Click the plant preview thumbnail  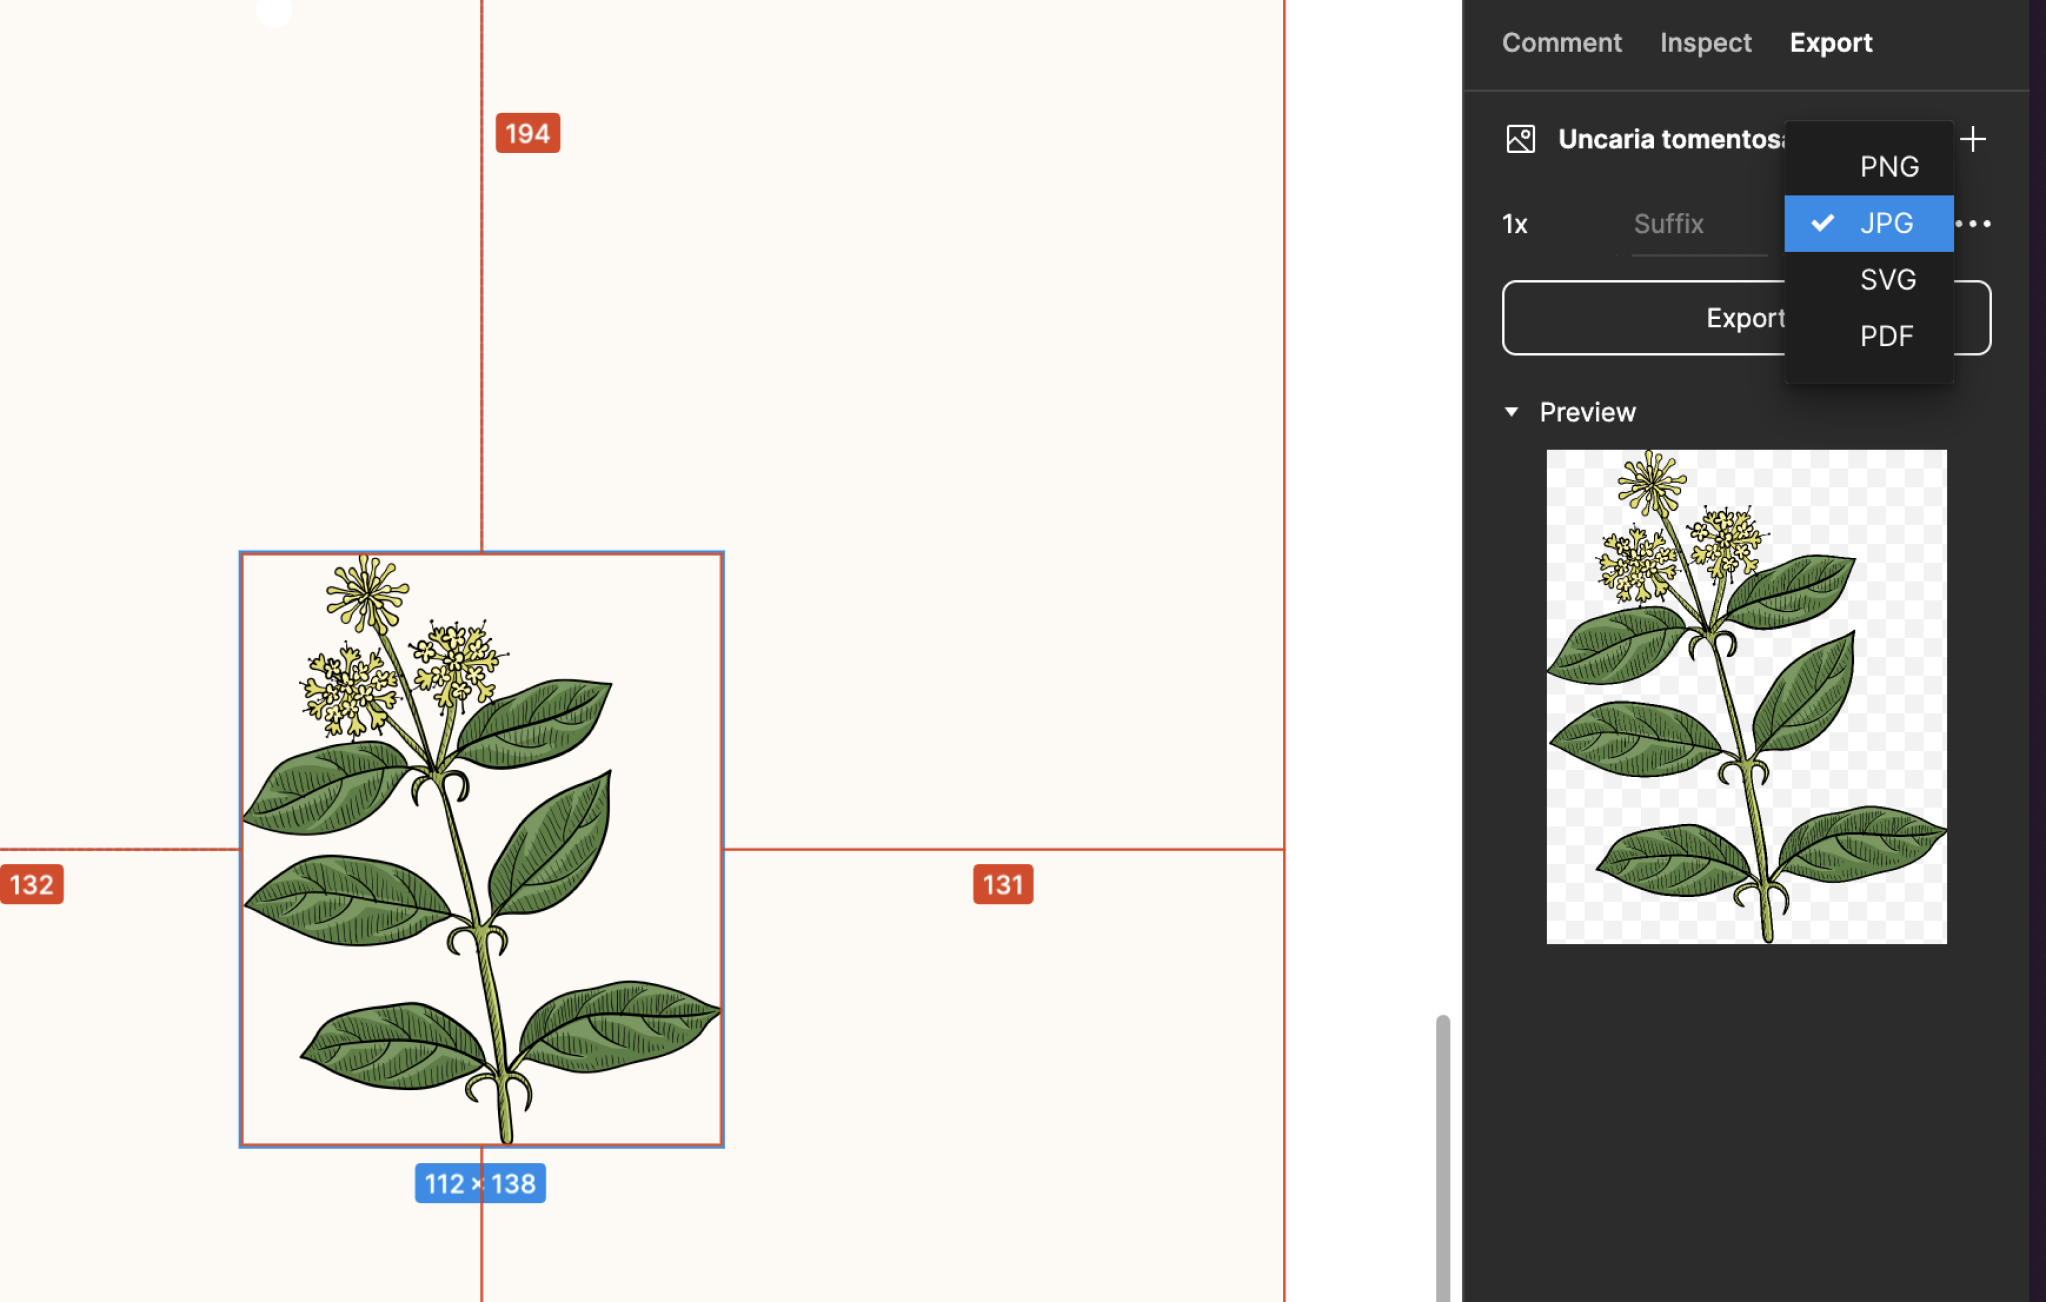(1746, 696)
